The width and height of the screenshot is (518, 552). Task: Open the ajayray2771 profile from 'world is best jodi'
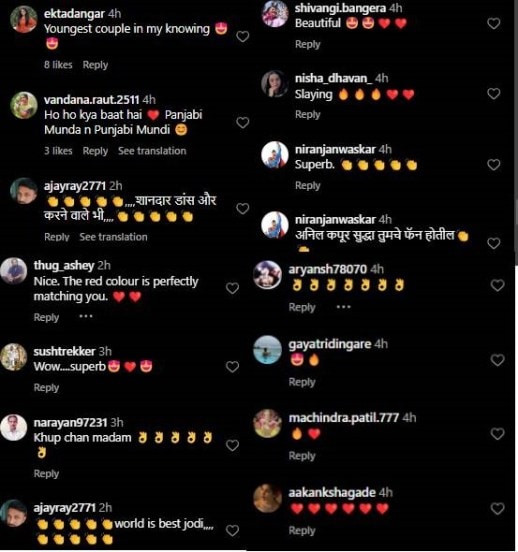(64, 508)
